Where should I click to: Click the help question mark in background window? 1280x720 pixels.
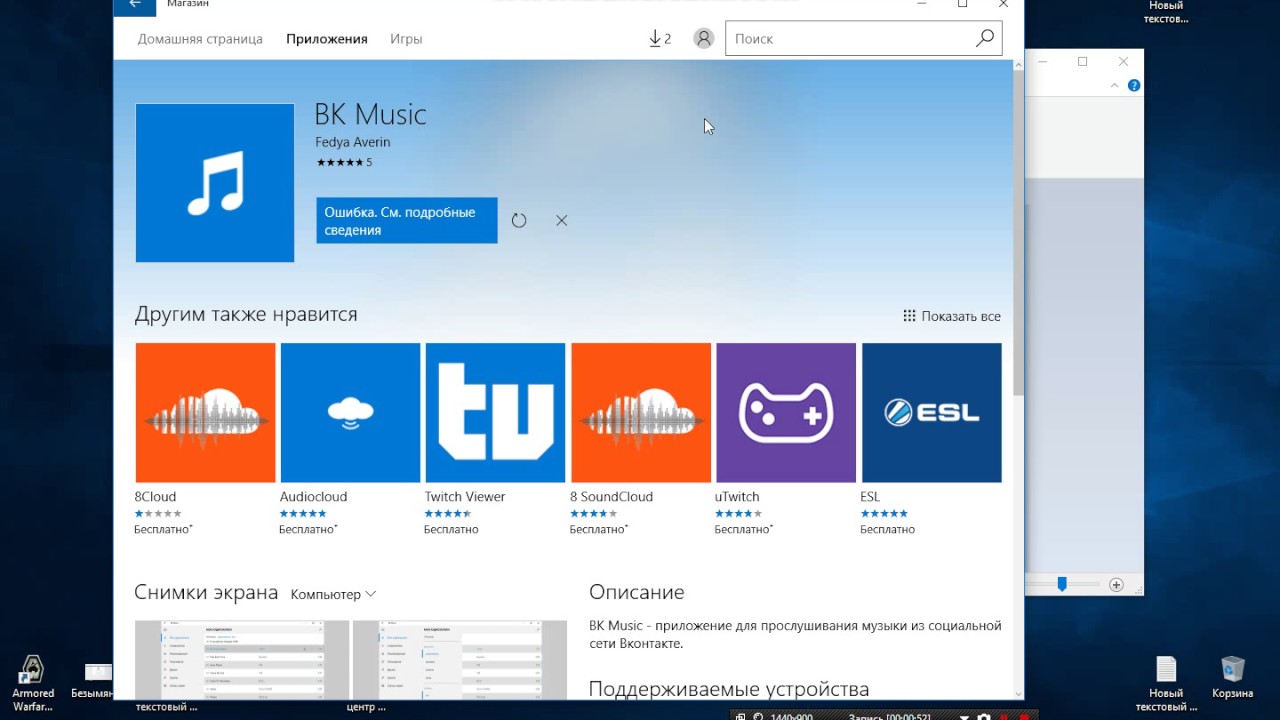(x=1134, y=86)
